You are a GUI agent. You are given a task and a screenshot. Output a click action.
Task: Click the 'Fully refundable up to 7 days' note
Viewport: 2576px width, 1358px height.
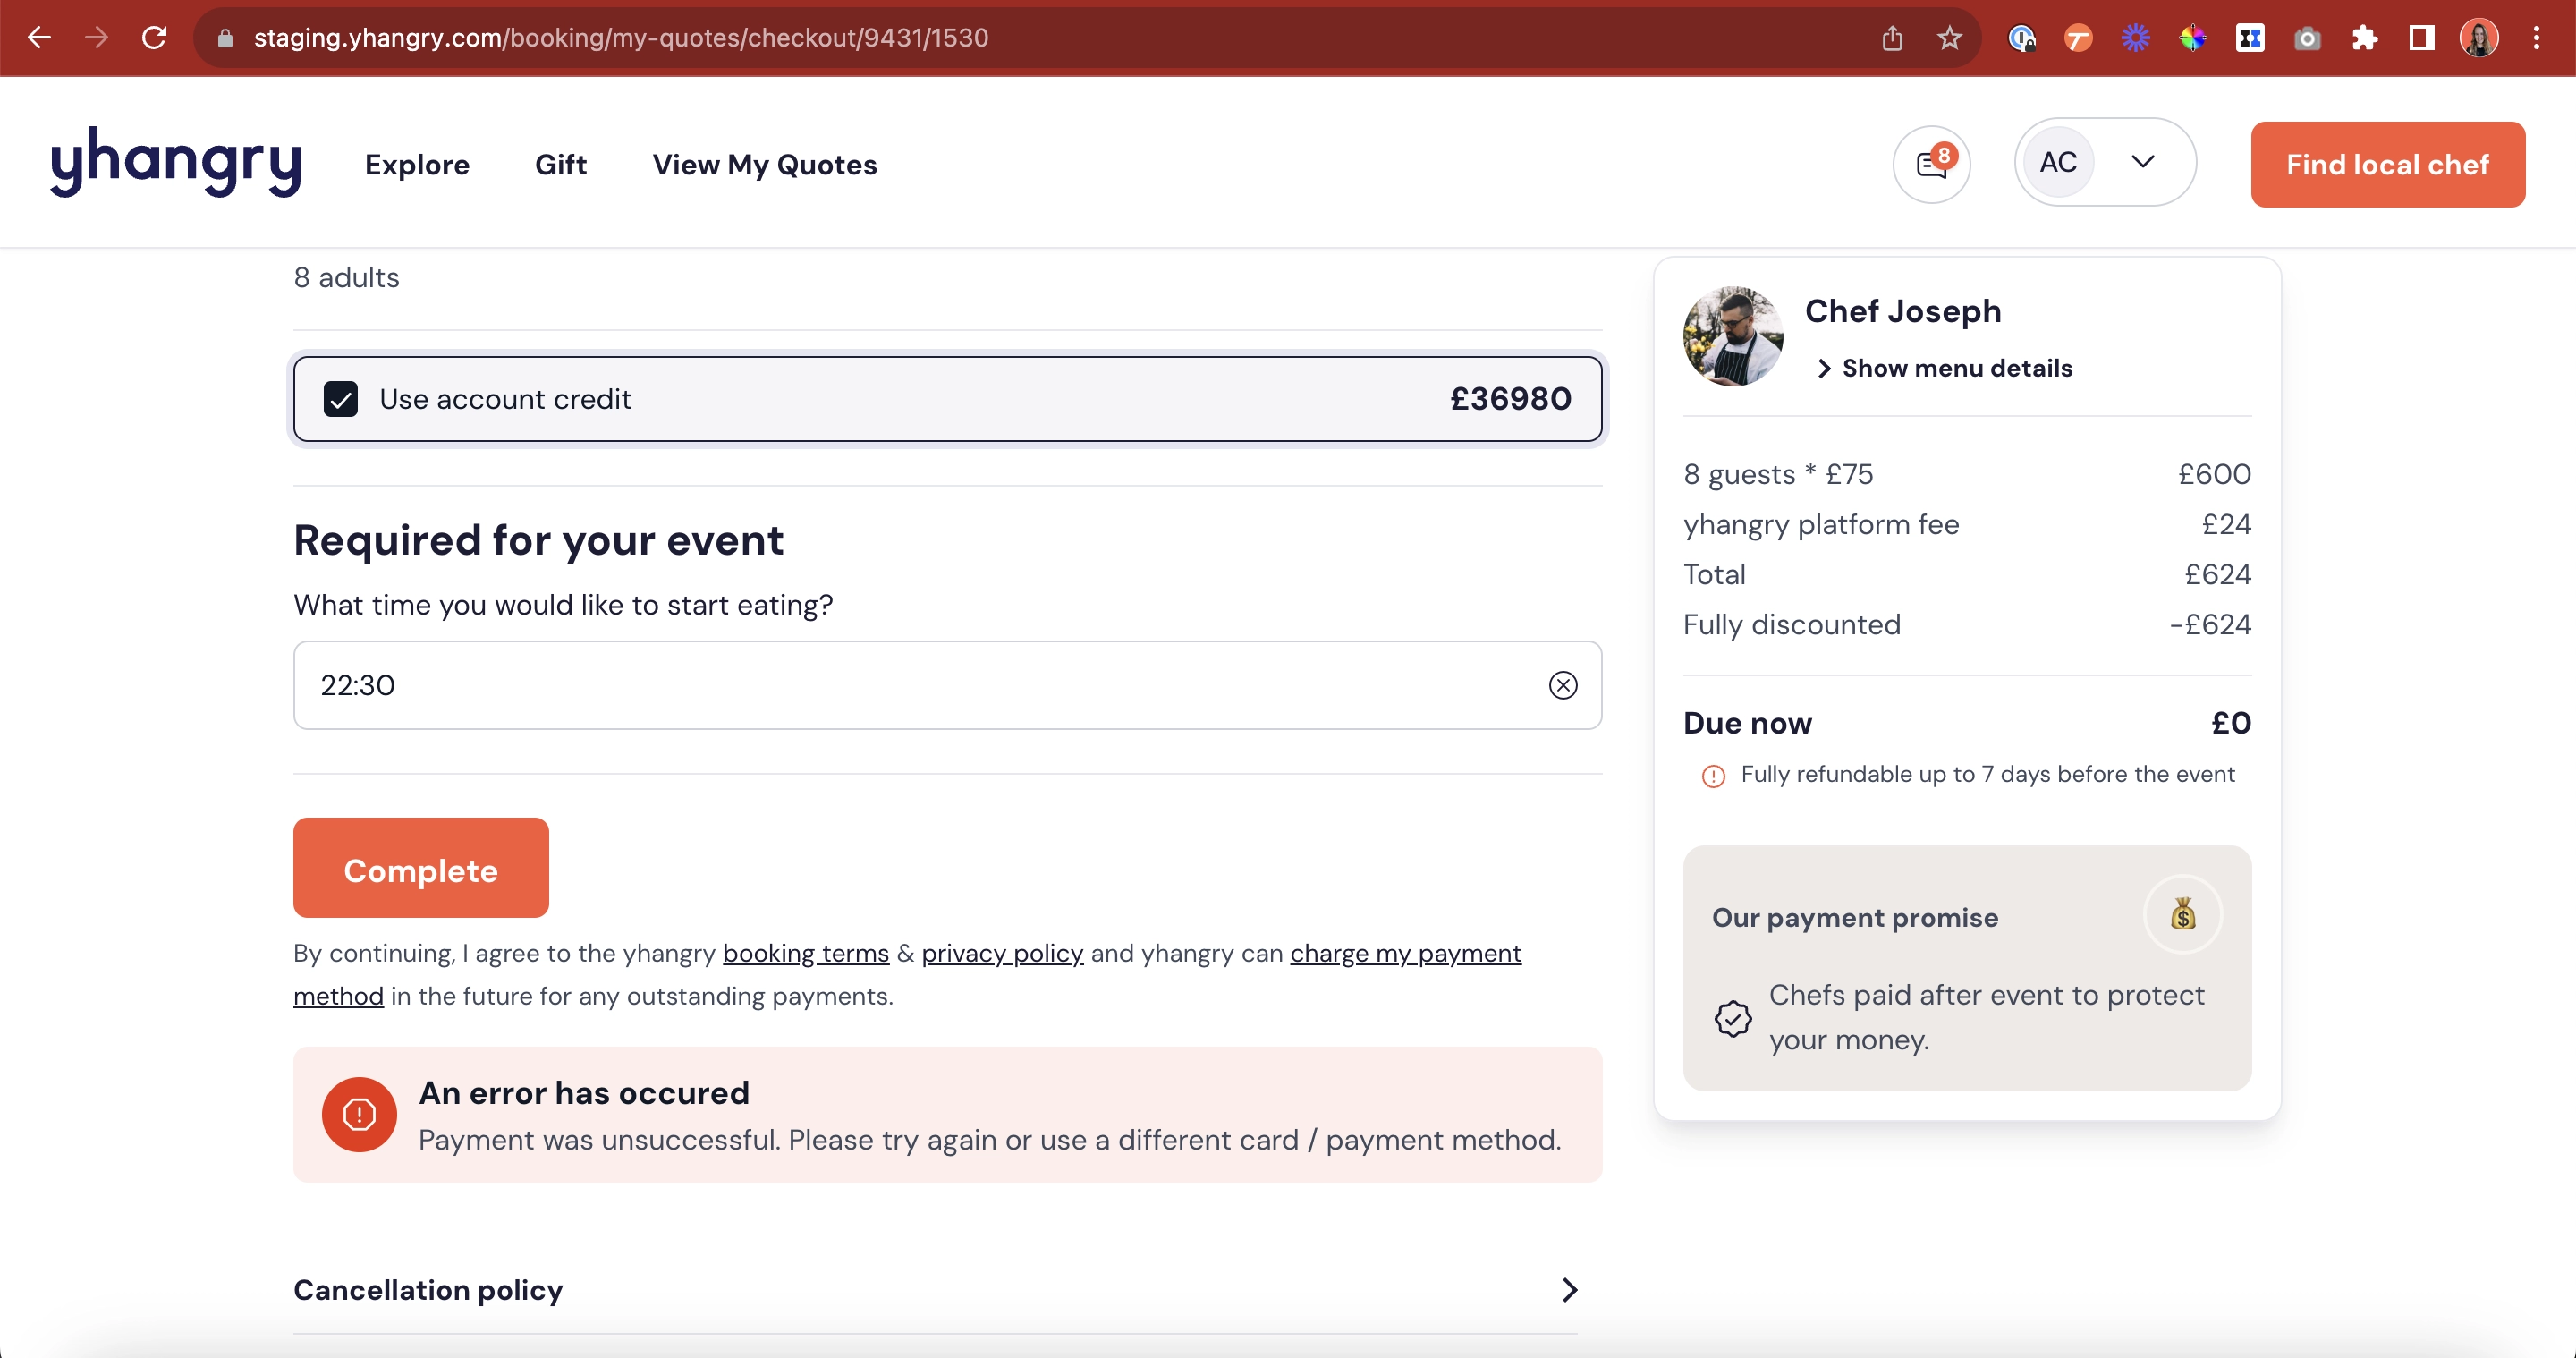point(1987,774)
